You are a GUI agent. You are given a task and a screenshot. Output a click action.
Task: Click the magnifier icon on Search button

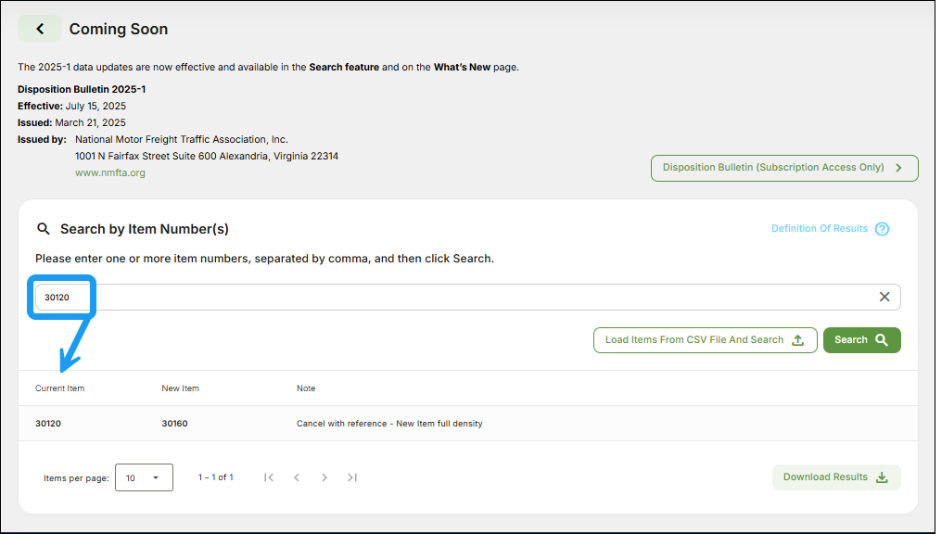881,340
